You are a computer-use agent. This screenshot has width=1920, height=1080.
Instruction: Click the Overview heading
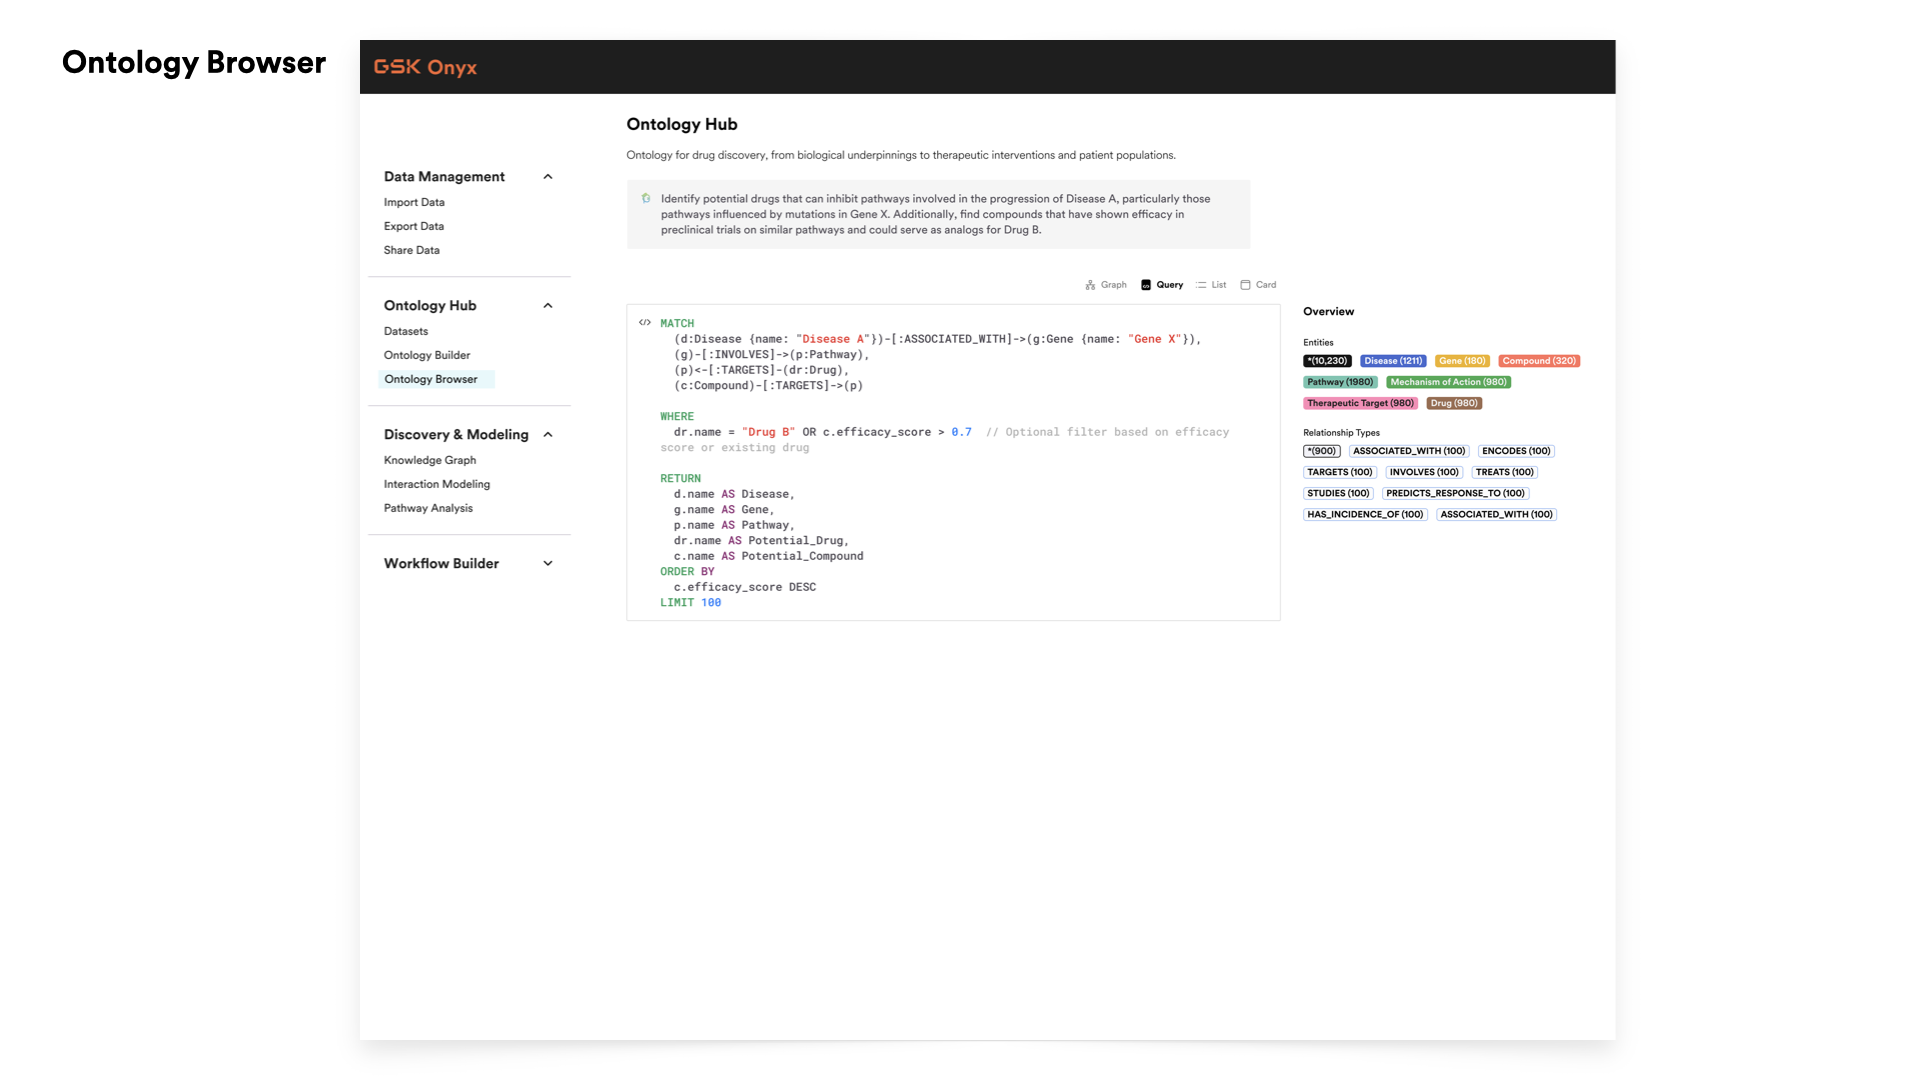1328,312
